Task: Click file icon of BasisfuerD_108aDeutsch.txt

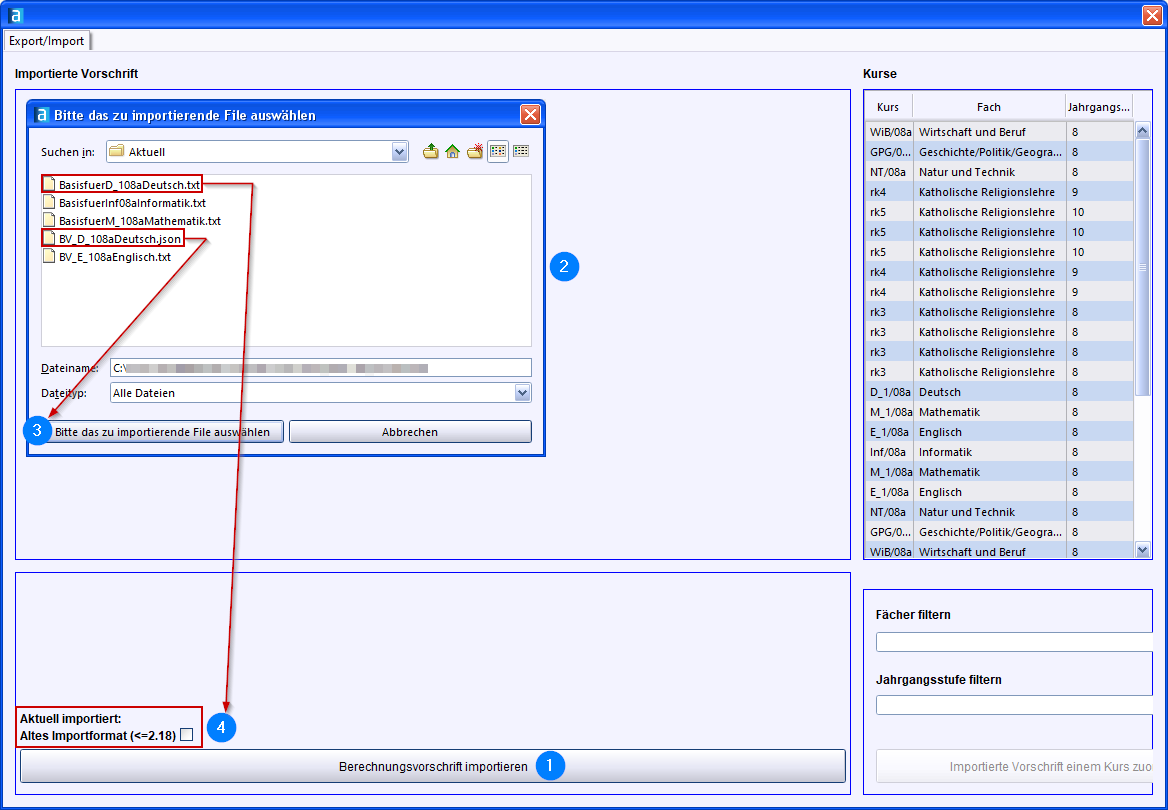Action: [x=49, y=184]
